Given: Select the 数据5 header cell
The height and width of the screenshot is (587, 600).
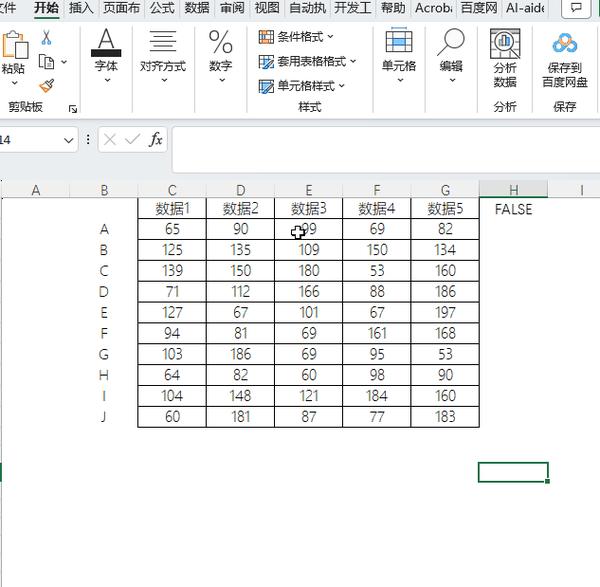Looking at the screenshot, I should [x=445, y=209].
